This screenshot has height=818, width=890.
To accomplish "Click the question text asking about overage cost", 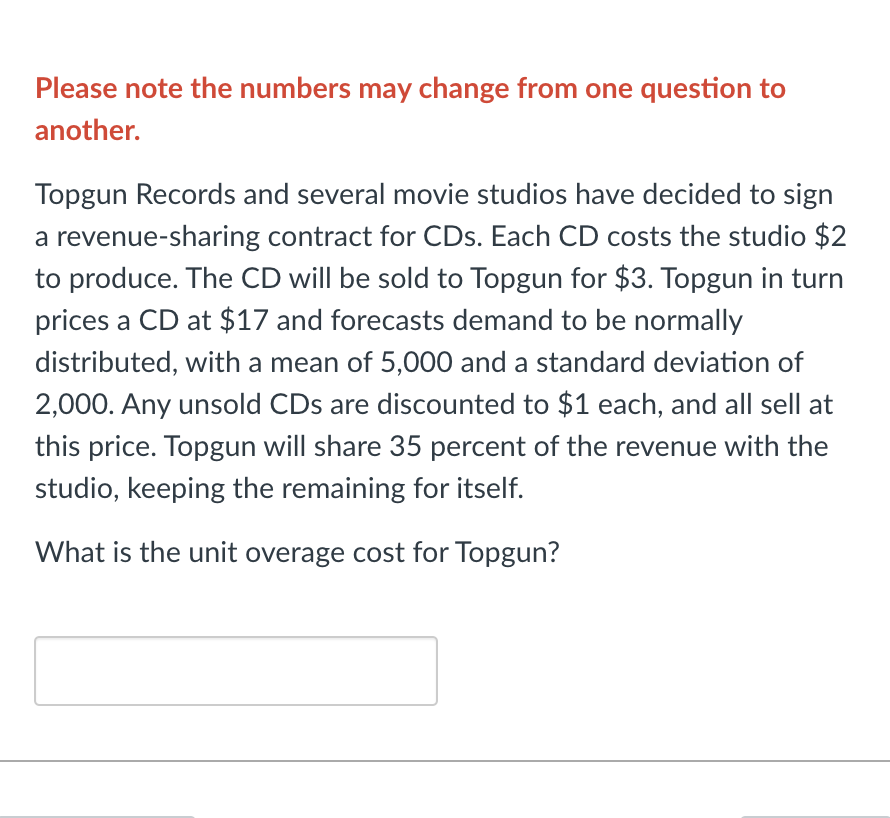I will [296, 551].
